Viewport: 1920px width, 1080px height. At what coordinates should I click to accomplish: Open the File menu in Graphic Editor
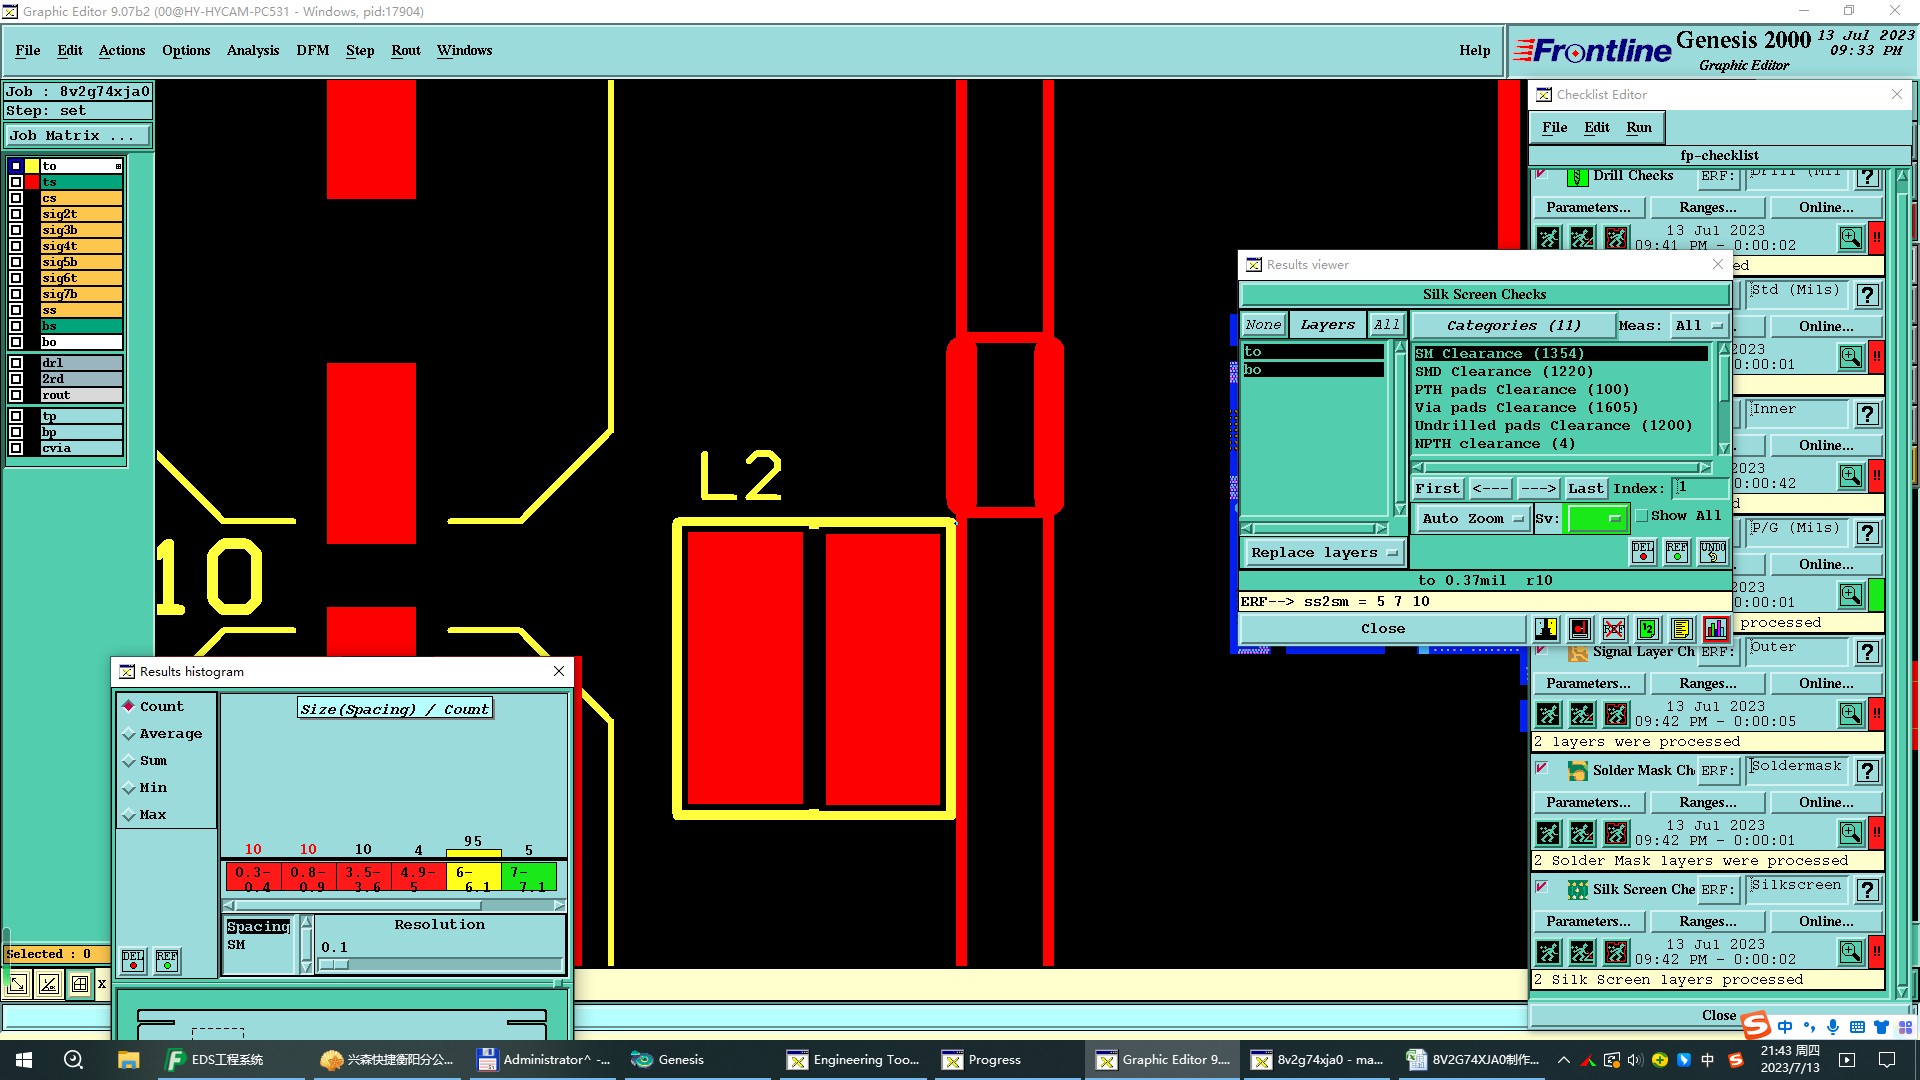(x=28, y=50)
